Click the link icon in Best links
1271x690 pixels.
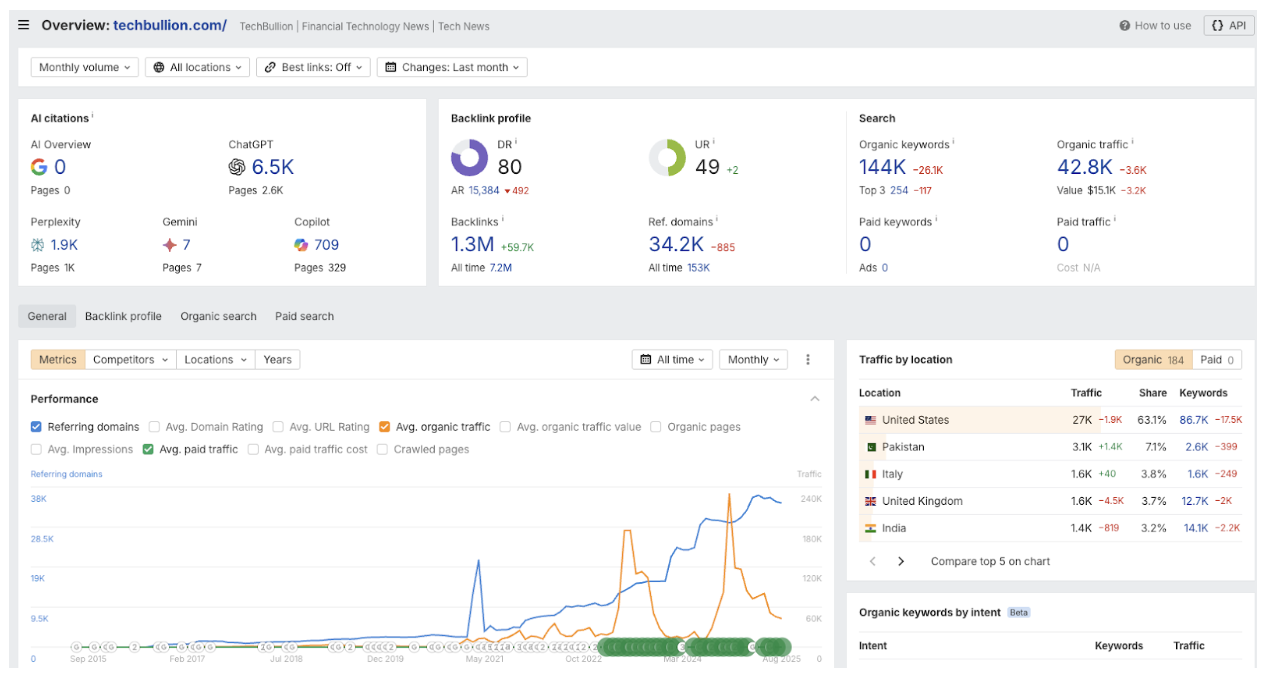[x=270, y=67]
